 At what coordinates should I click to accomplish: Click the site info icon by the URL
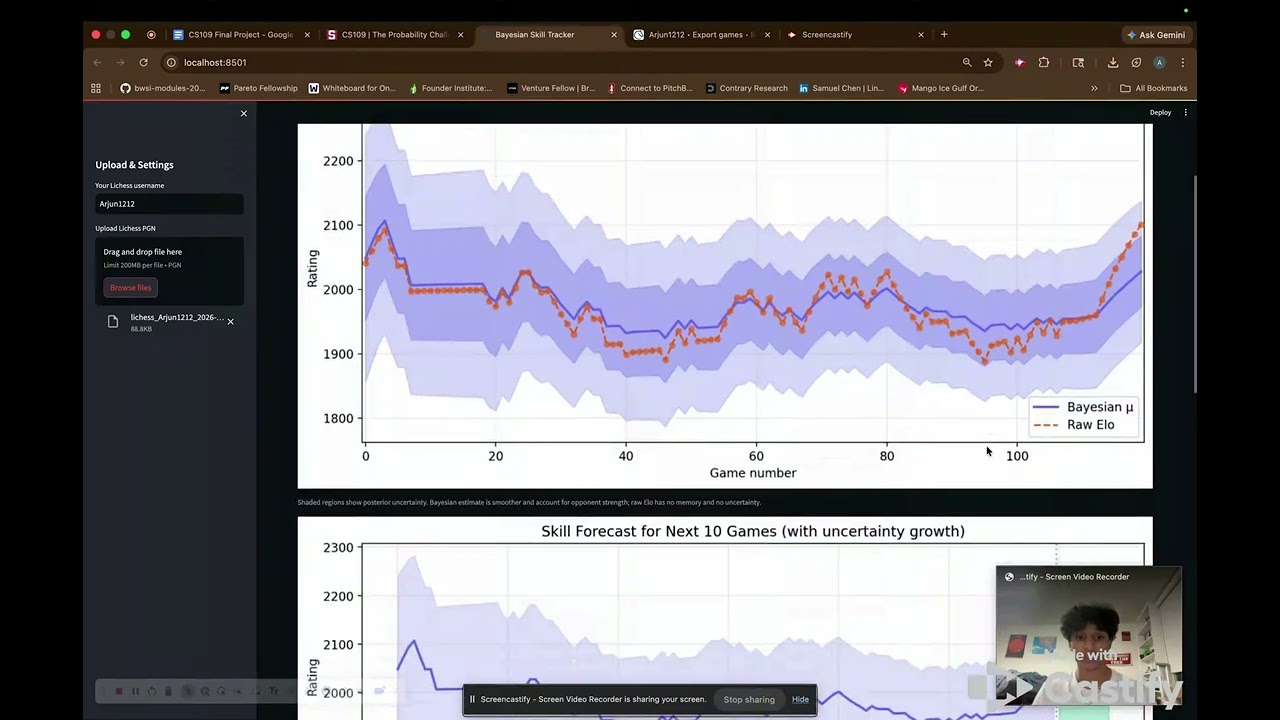pyautogui.click(x=171, y=62)
